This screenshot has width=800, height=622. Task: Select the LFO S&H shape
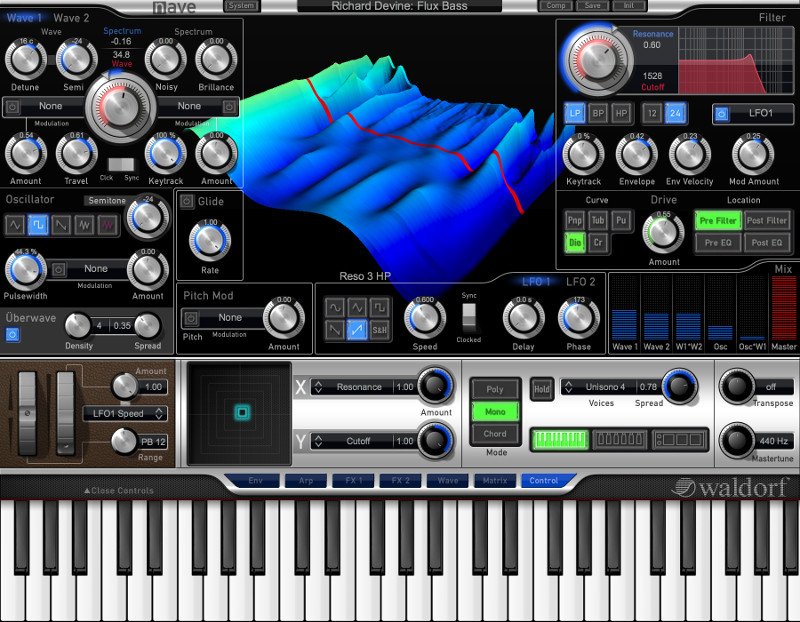tap(380, 330)
